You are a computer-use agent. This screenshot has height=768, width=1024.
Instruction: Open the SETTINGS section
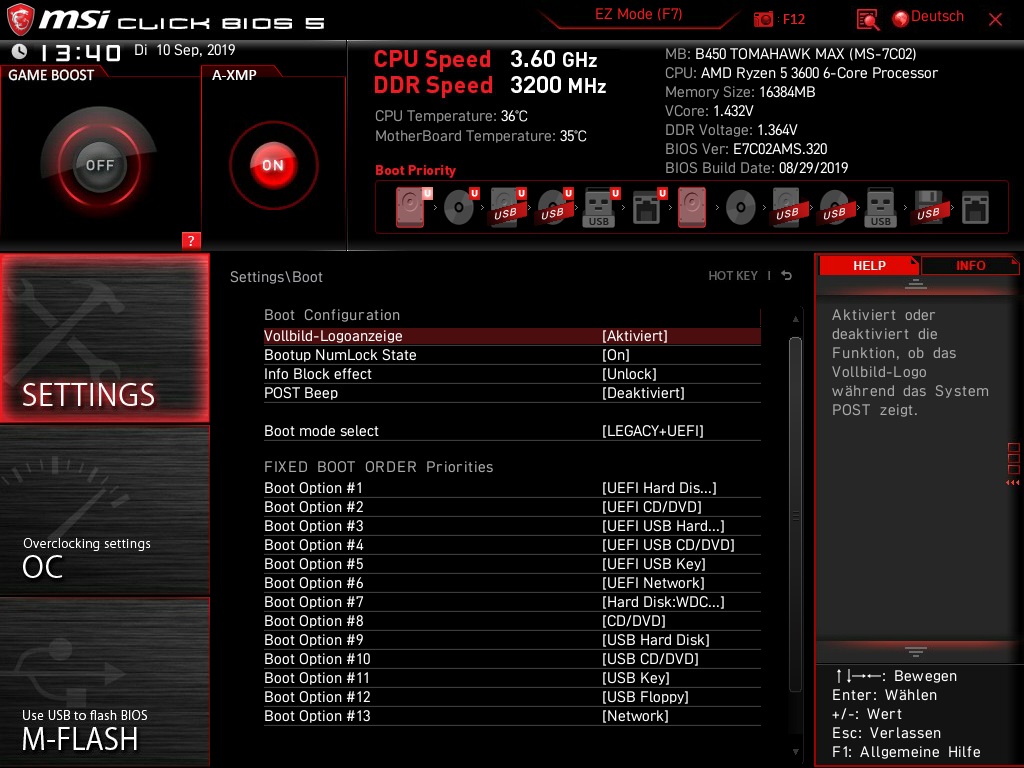(x=104, y=338)
